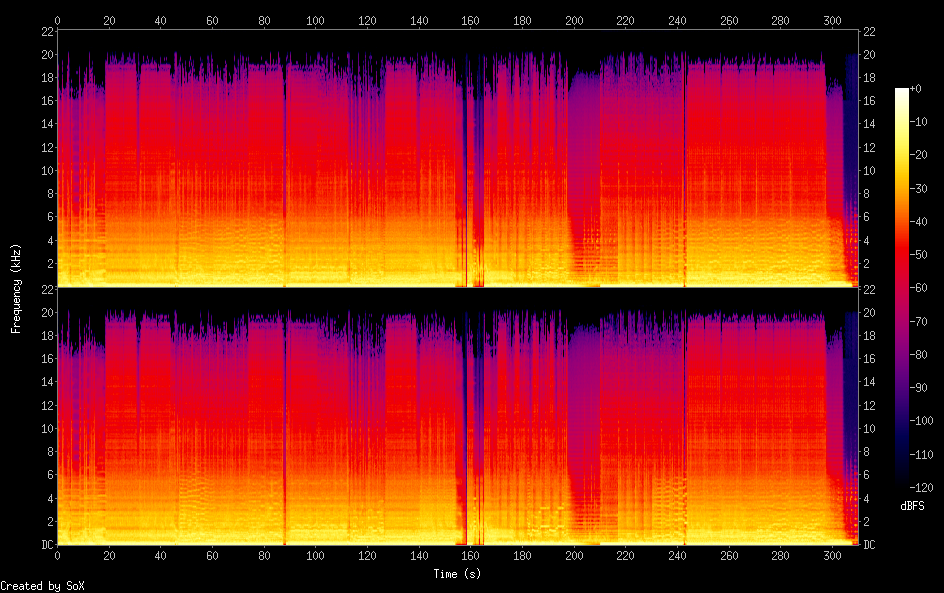This screenshot has width=944, height=593.
Task: Click the 0 tick on the top time axis
Action: pos(57,20)
